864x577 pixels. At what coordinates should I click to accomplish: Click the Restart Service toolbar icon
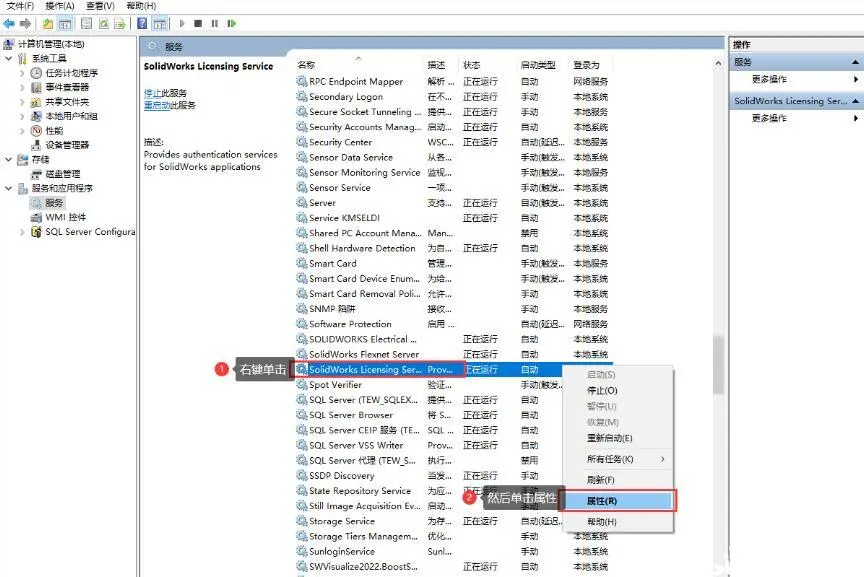(x=231, y=23)
